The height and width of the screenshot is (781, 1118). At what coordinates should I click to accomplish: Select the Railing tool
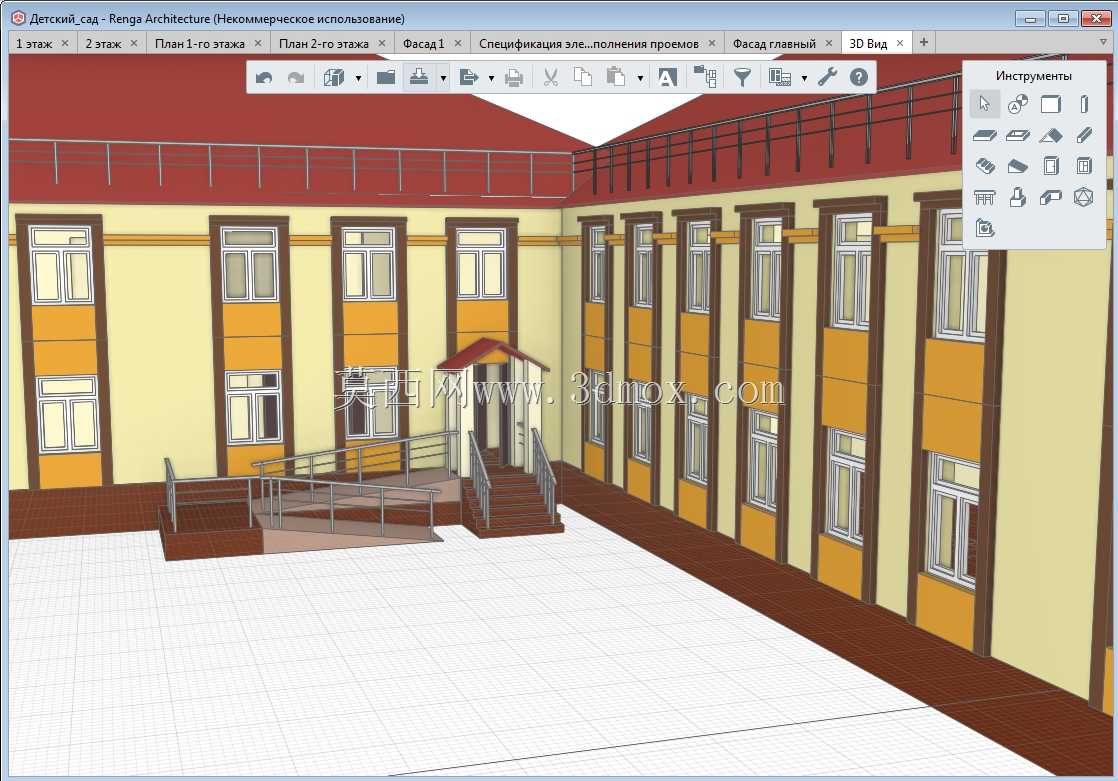(x=985, y=197)
